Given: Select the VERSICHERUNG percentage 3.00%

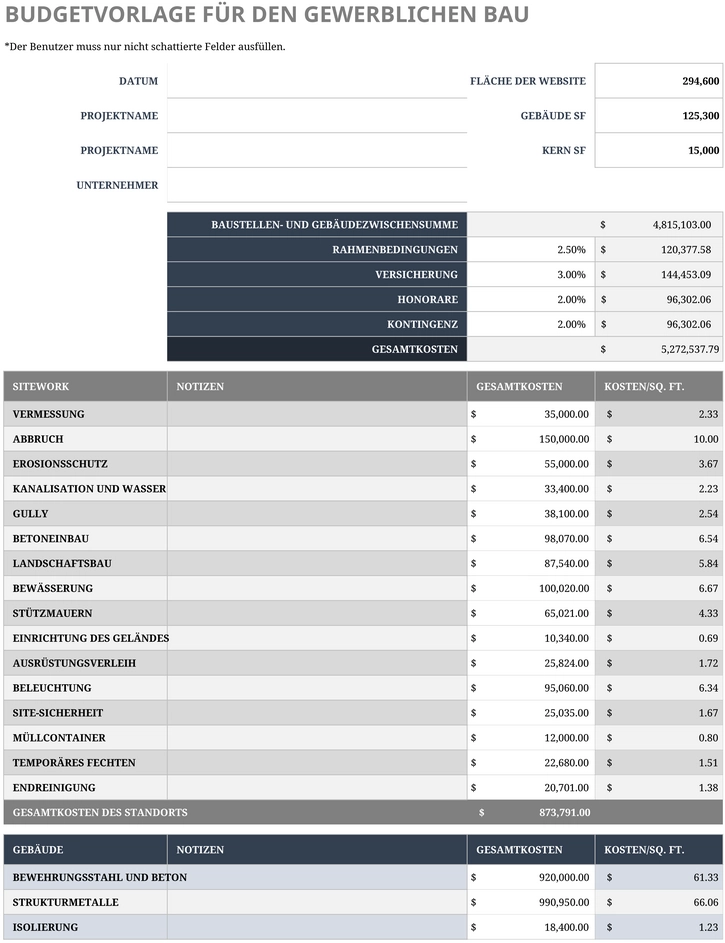Looking at the screenshot, I should 531,274.
